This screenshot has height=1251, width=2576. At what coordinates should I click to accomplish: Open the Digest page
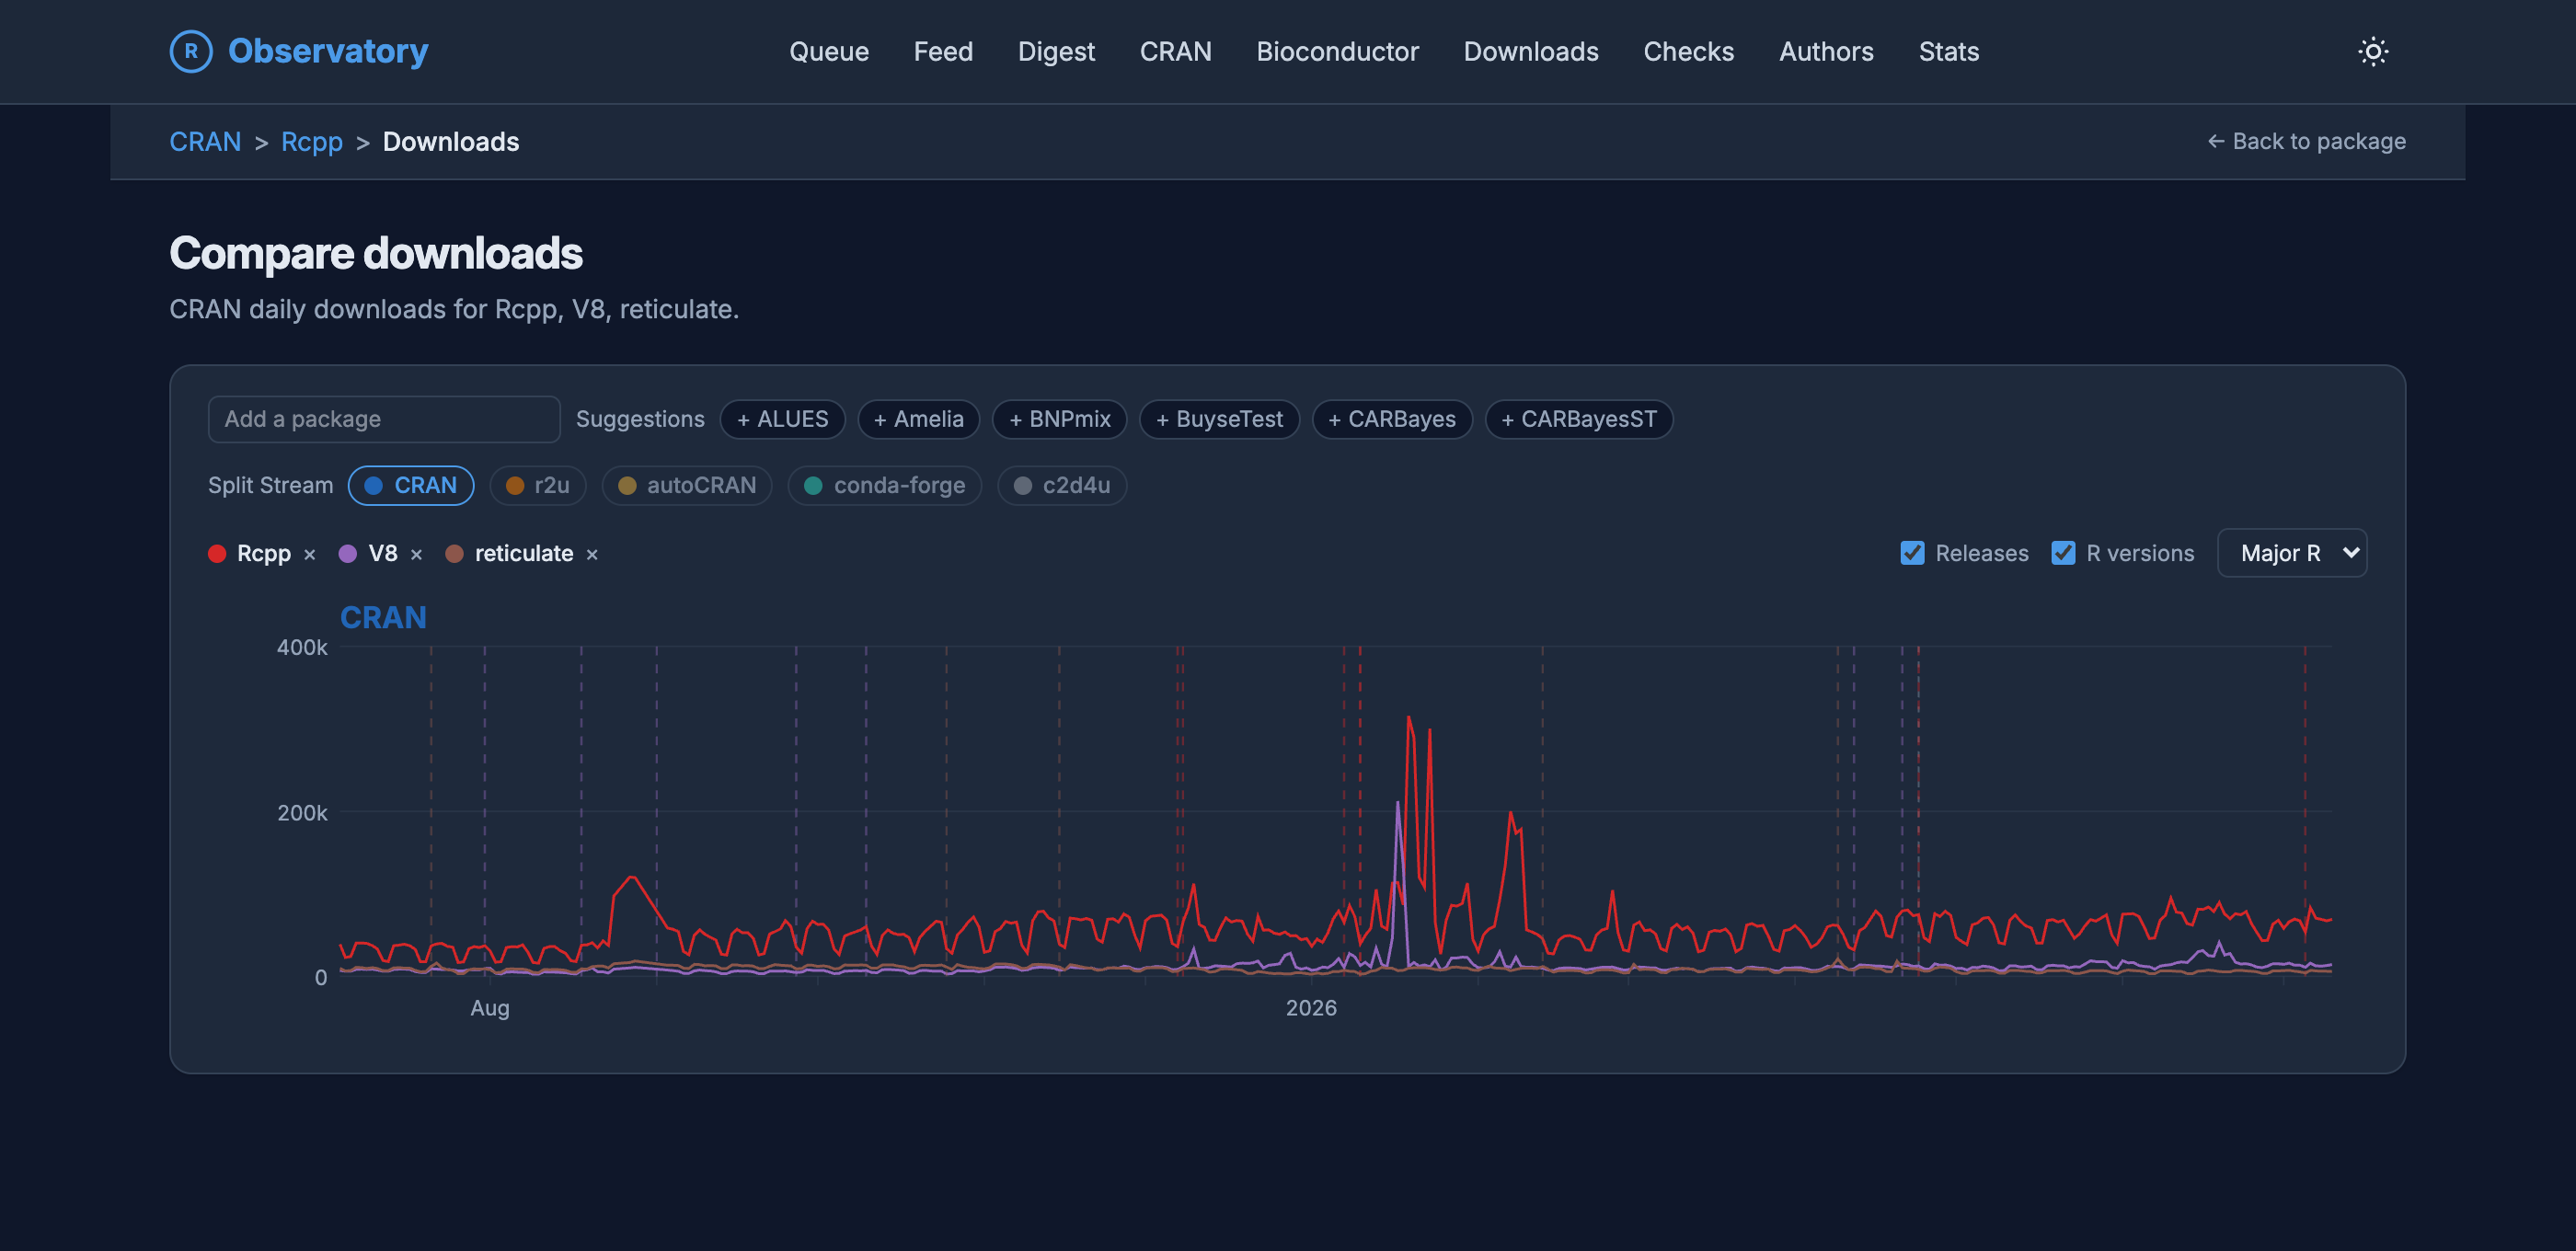tap(1055, 51)
